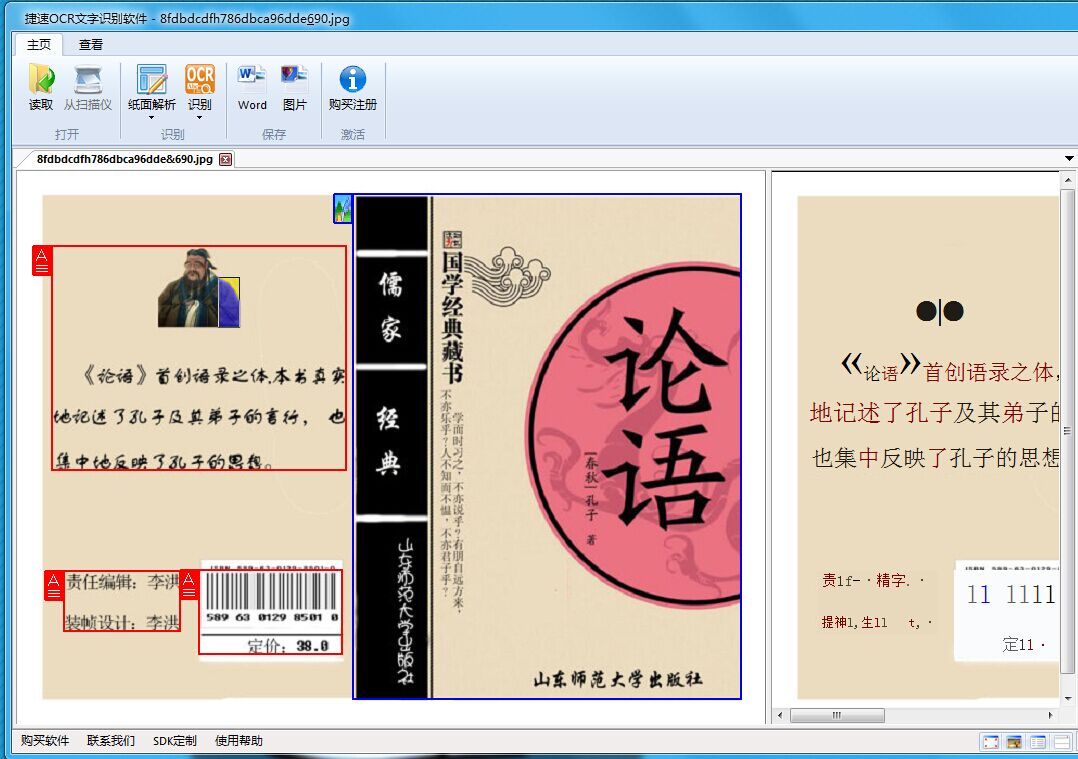The image size is (1078, 759).
Task: Switch to the 主页 ribbon tab
Action: pos(38,45)
